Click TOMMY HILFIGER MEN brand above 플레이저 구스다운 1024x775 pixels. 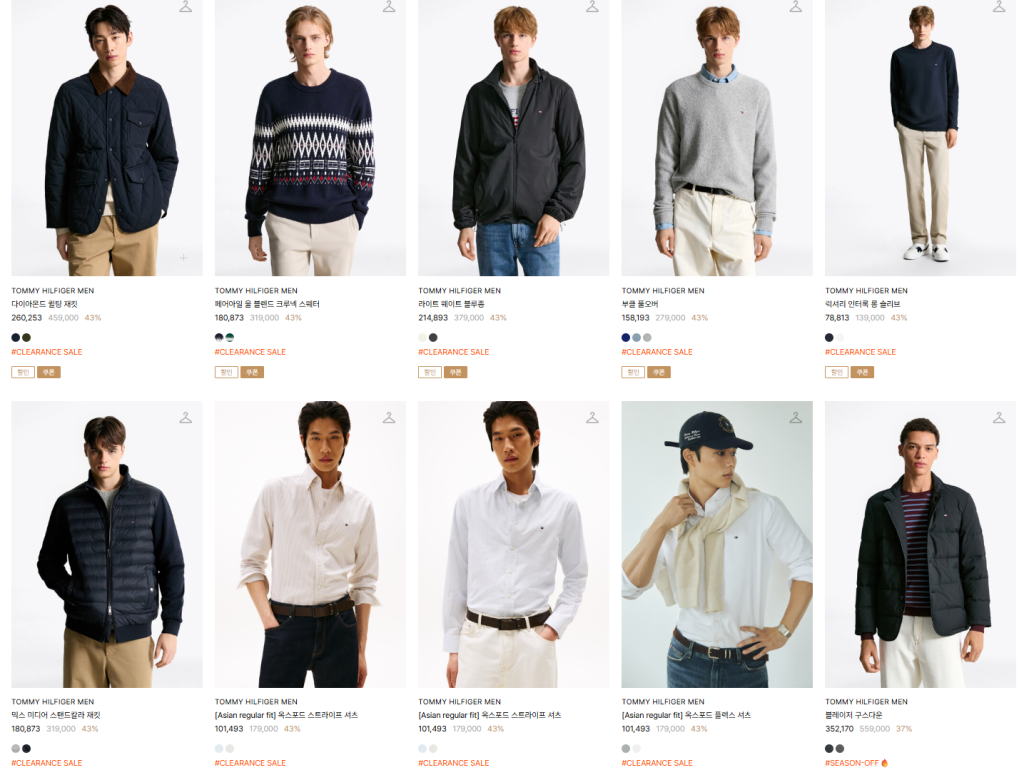click(866, 702)
